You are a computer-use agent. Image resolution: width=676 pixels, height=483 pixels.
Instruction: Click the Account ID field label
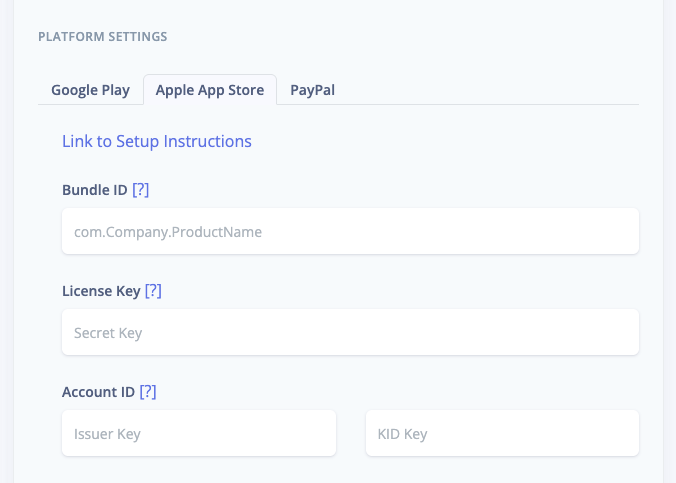[x=98, y=391]
